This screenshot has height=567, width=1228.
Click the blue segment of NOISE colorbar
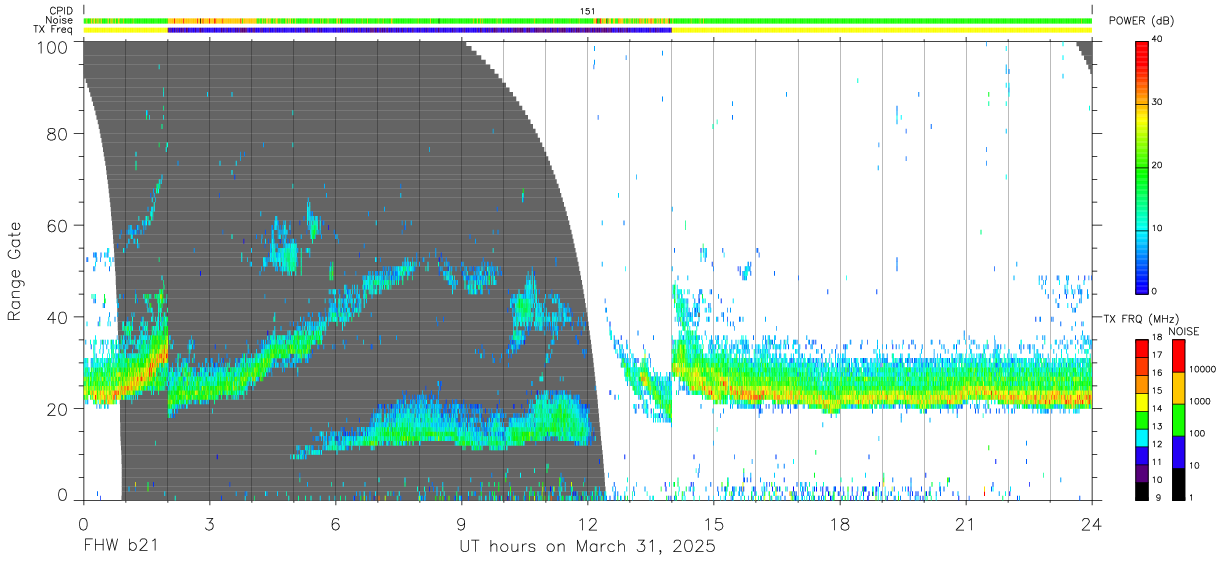1176,452
